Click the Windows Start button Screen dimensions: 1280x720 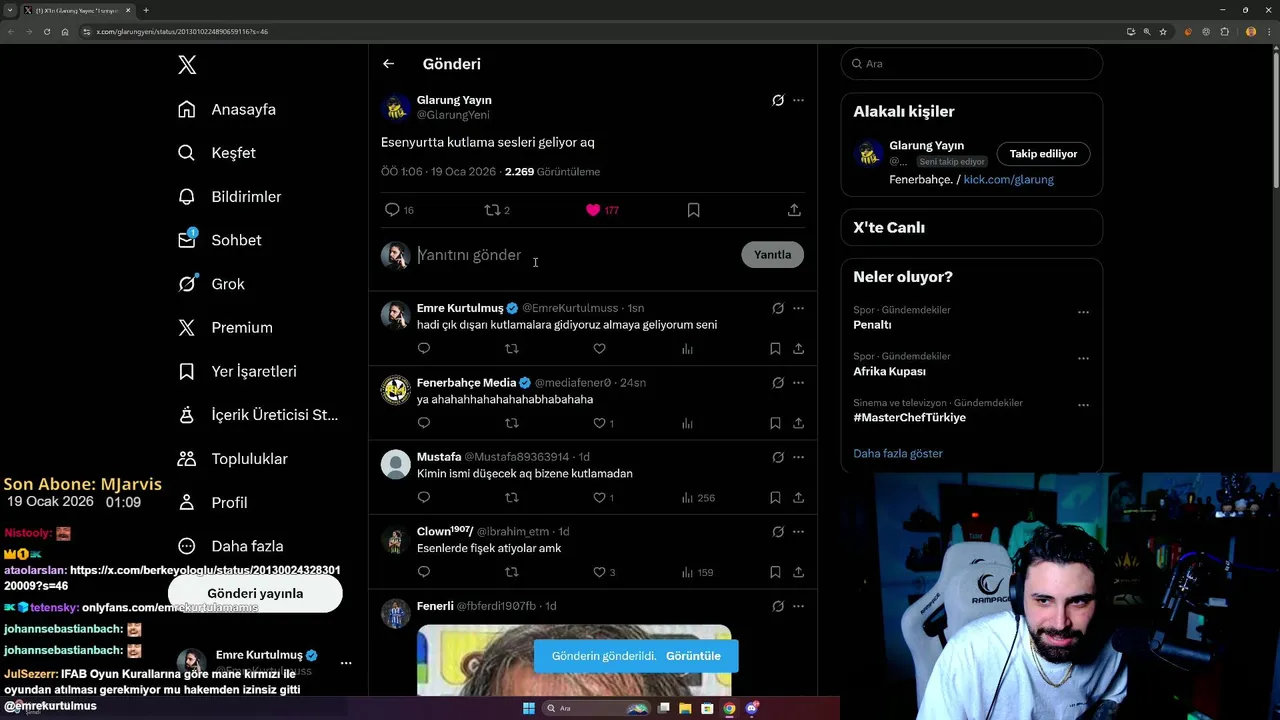pos(529,708)
